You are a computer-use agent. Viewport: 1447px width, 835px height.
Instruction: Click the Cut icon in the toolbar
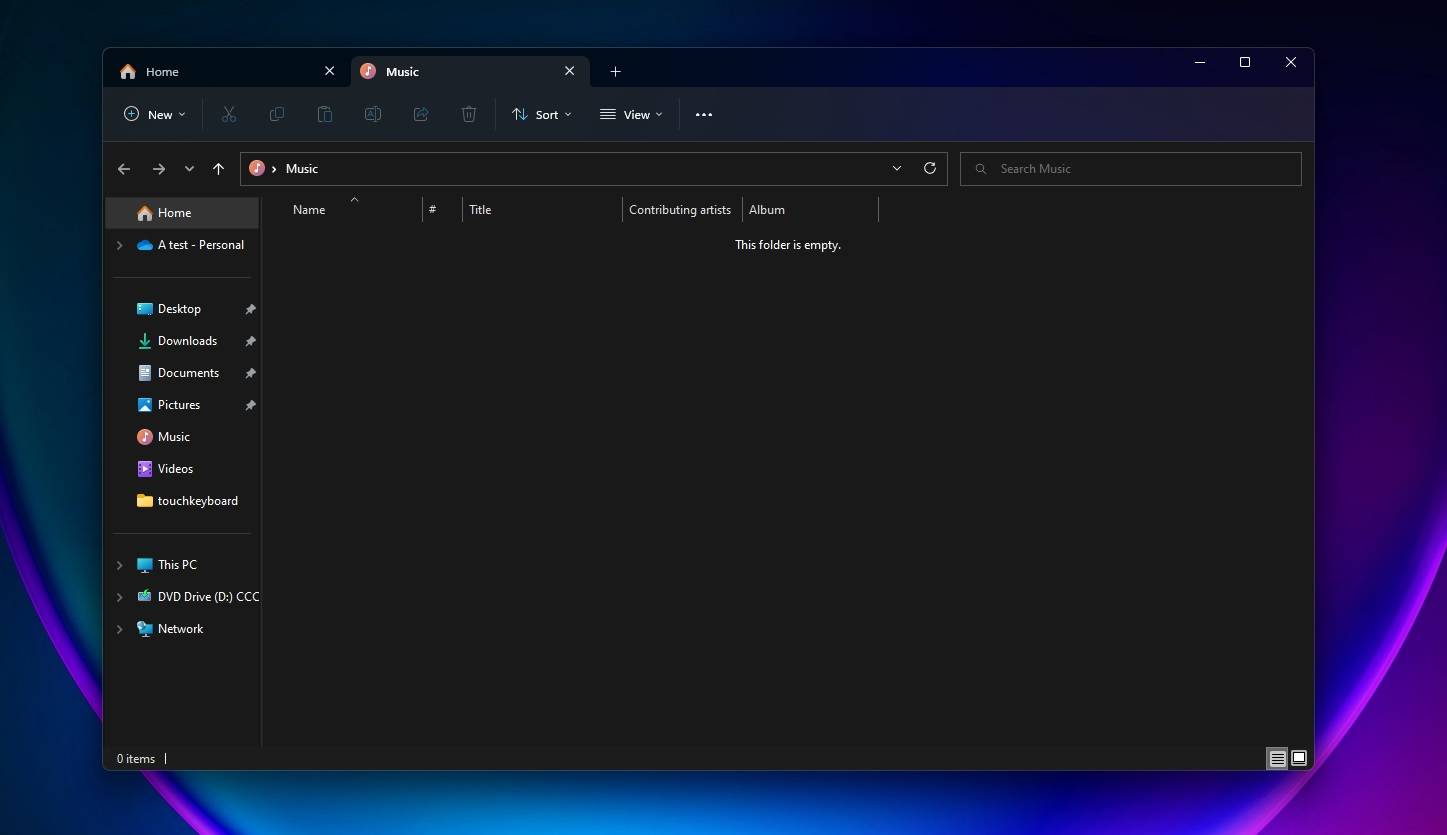click(x=229, y=114)
